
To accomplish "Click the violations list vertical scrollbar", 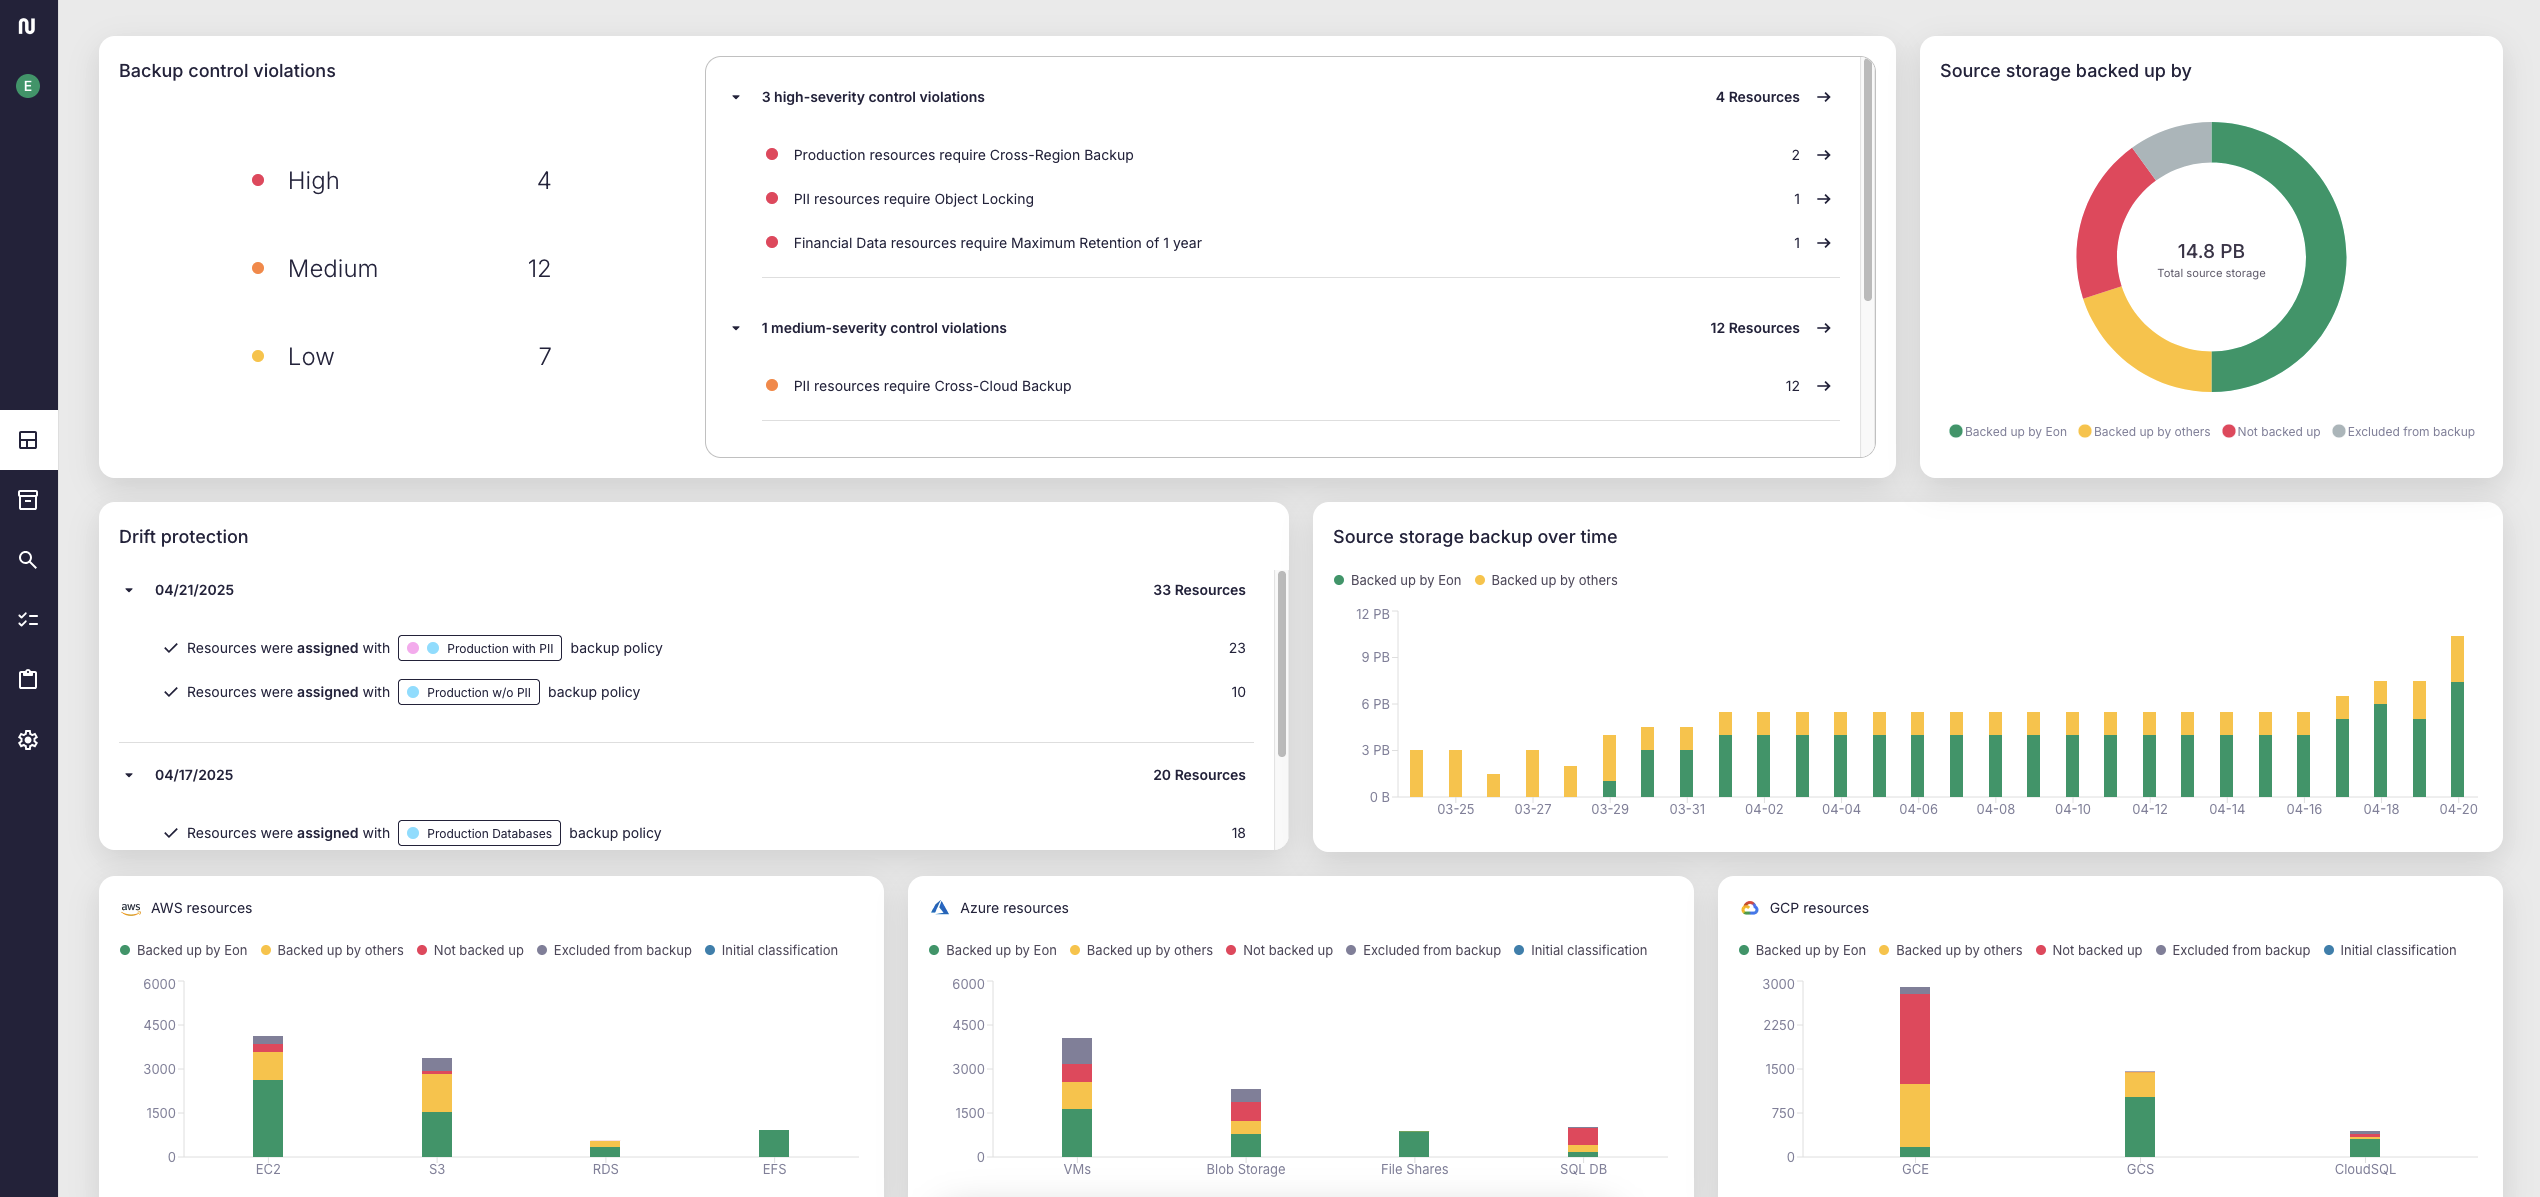I will click(x=1867, y=180).
